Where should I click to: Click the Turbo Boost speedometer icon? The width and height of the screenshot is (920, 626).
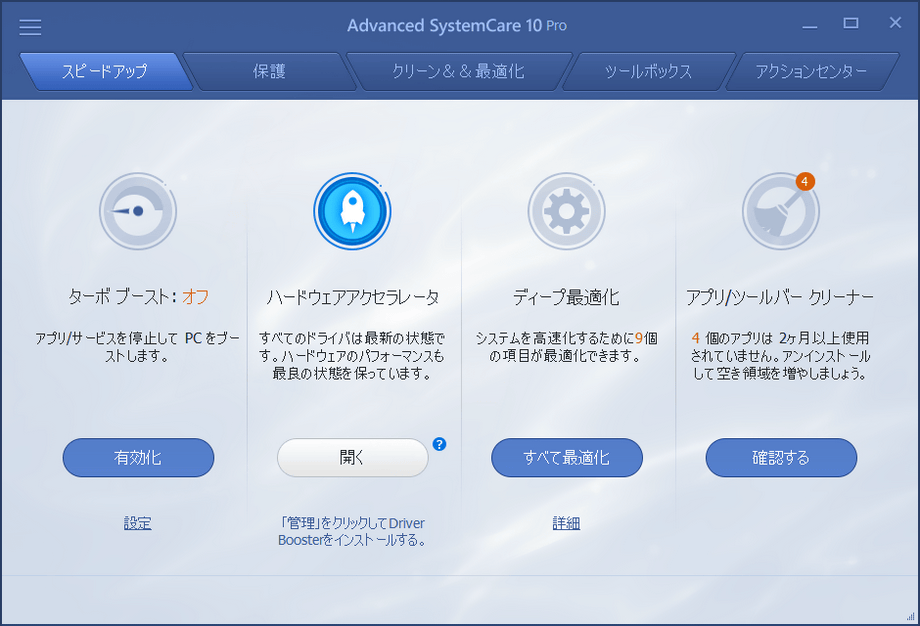pos(138,211)
